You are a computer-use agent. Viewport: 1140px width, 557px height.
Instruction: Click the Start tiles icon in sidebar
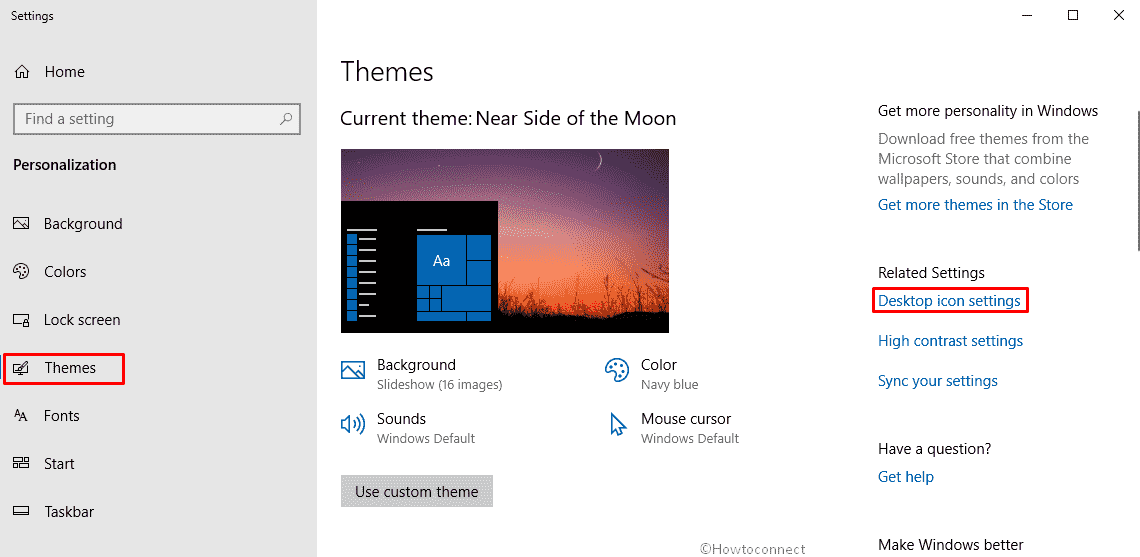pos(21,464)
